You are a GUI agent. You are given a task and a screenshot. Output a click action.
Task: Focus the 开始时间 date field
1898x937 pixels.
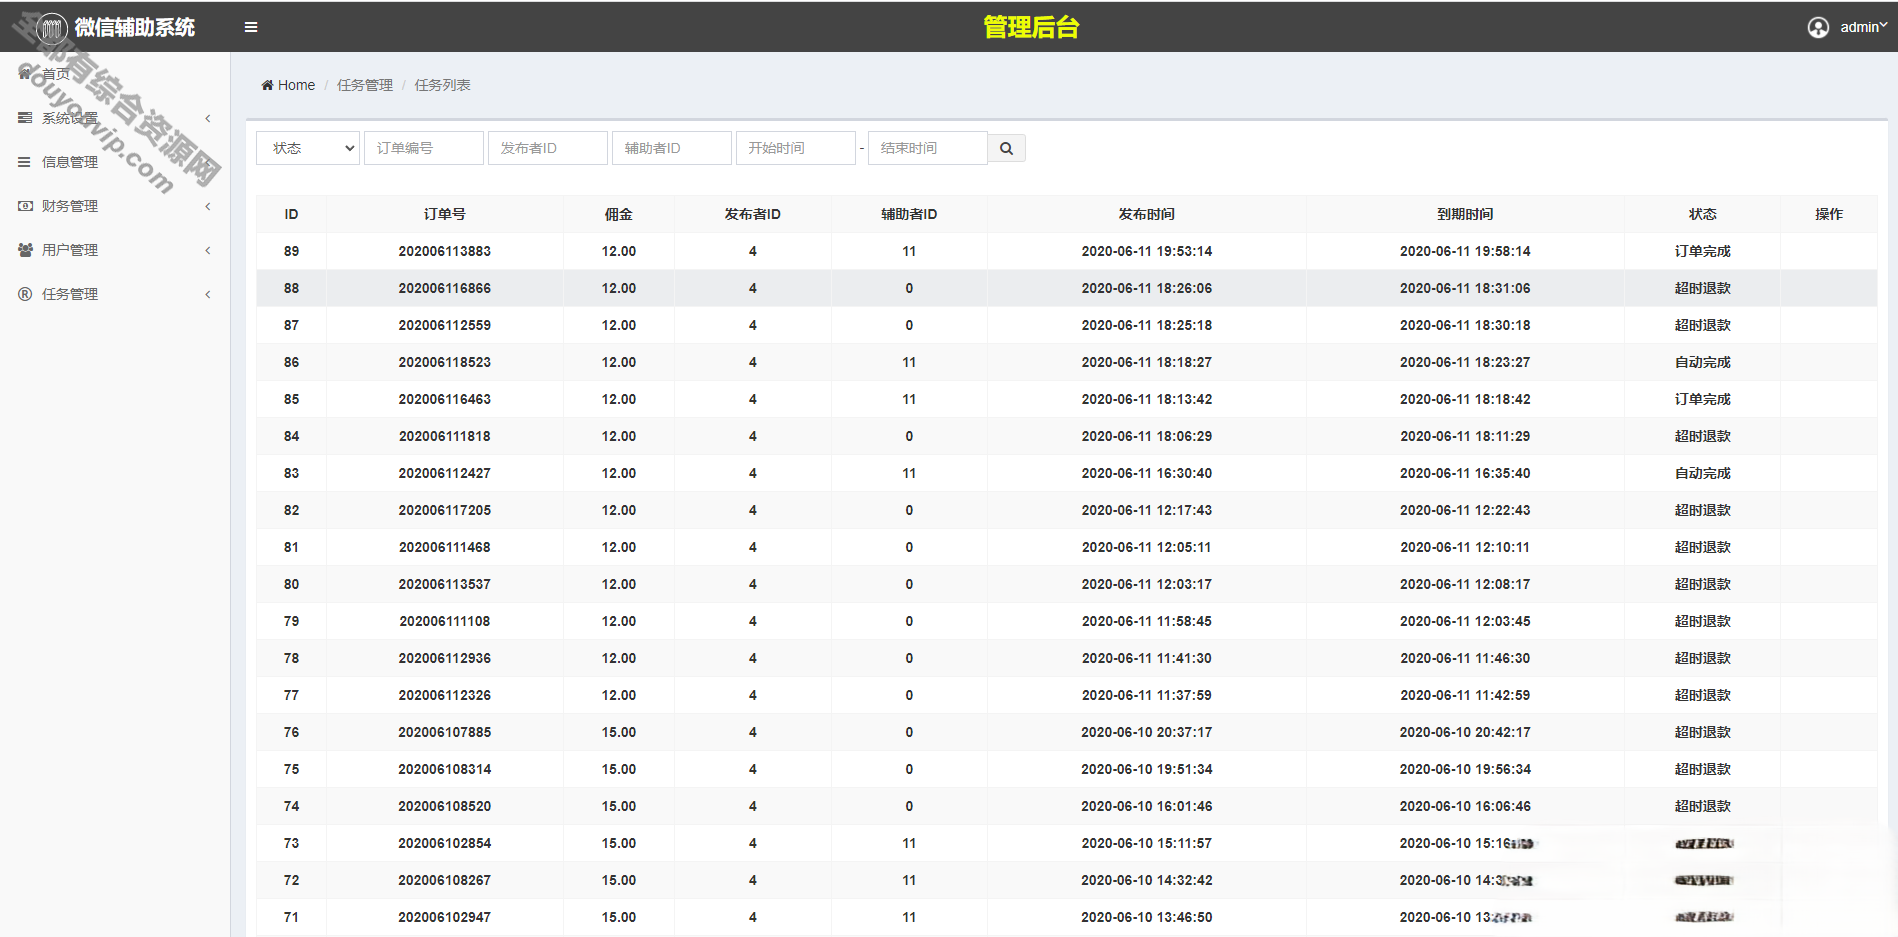point(796,148)
